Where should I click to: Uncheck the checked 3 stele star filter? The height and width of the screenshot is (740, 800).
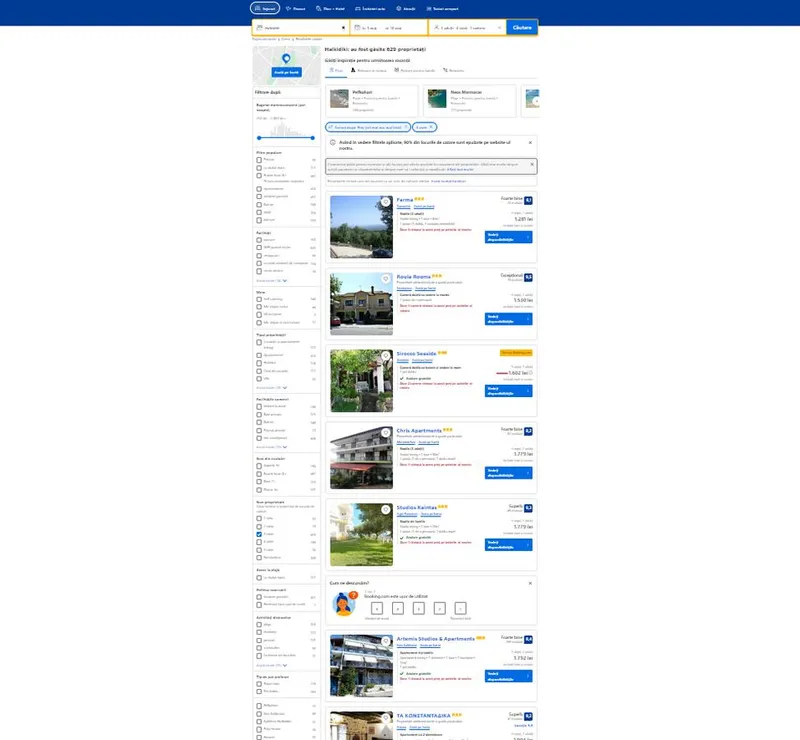click(259, 534)
